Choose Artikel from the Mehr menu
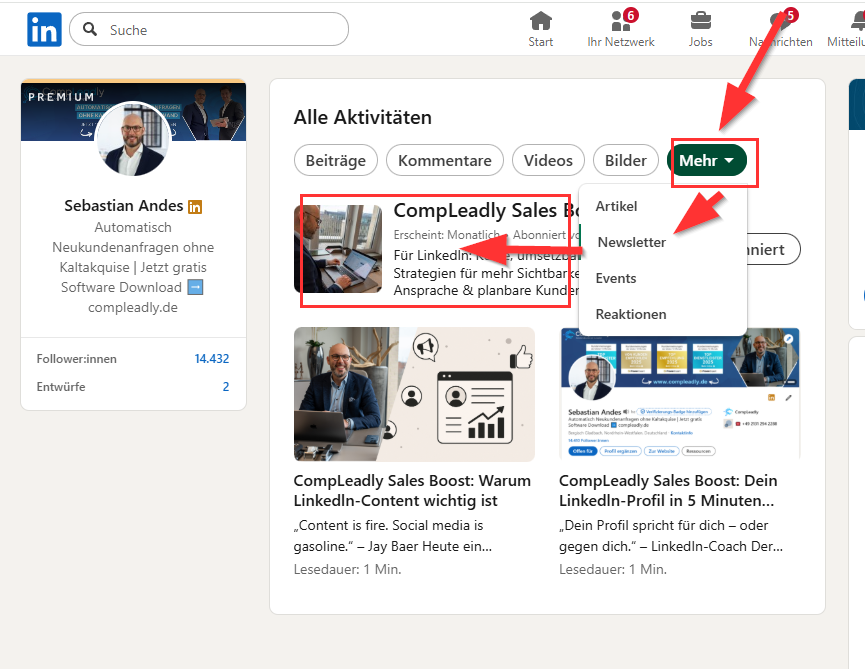This screenshot has height=669, width=865. pyautogui.click(x=616, y=206)
